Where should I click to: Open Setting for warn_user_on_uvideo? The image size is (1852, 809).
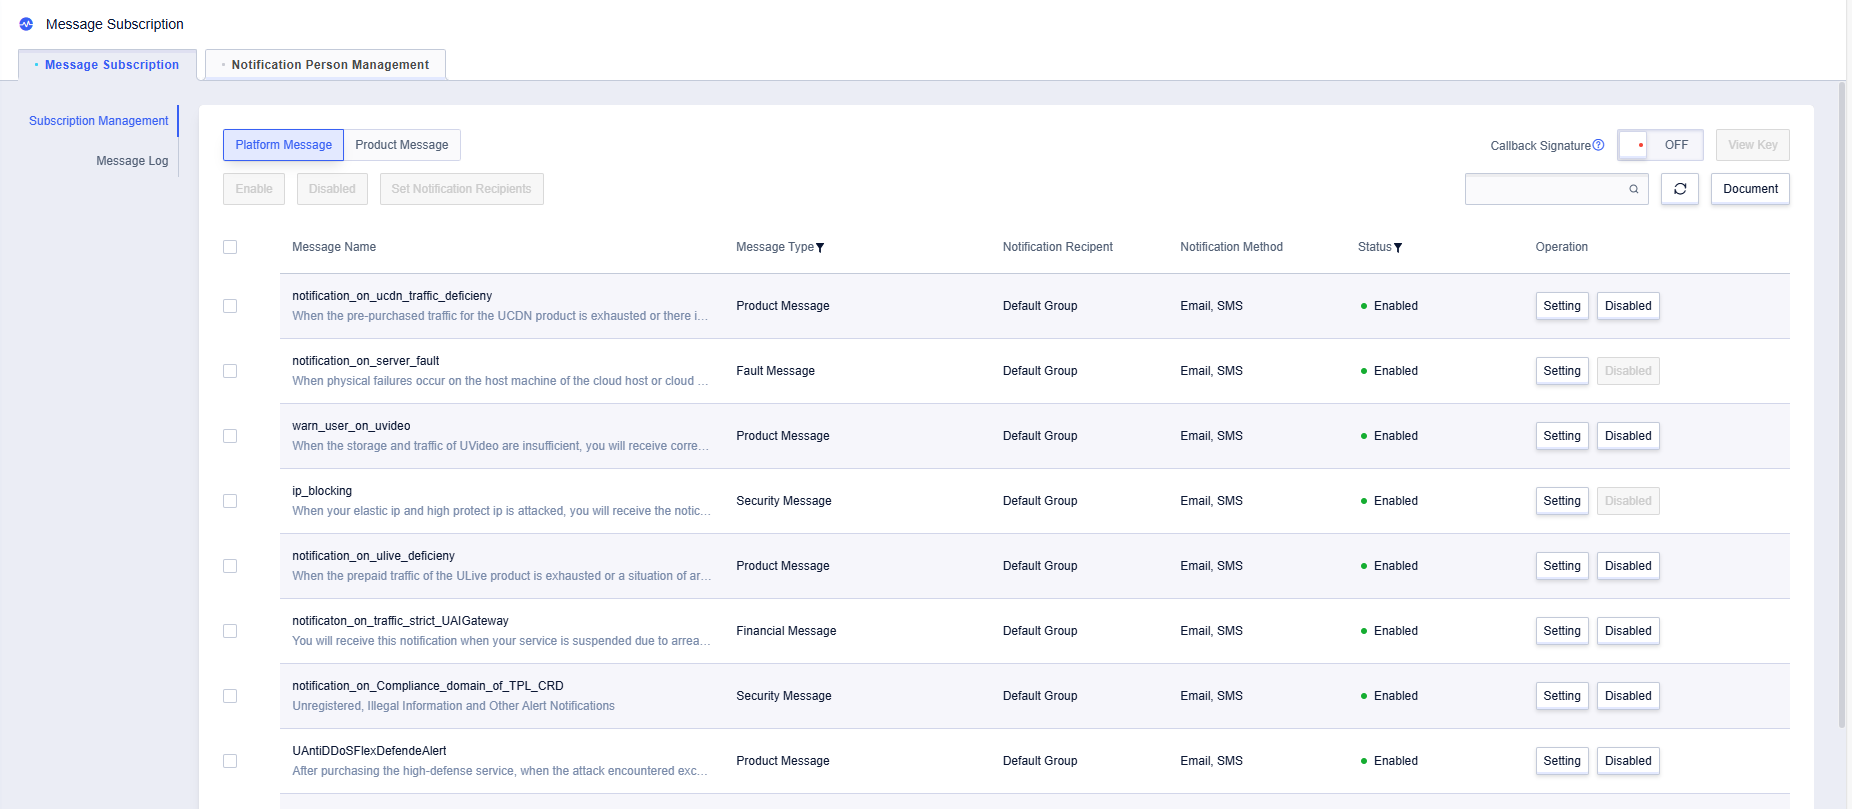[1561, 436]
